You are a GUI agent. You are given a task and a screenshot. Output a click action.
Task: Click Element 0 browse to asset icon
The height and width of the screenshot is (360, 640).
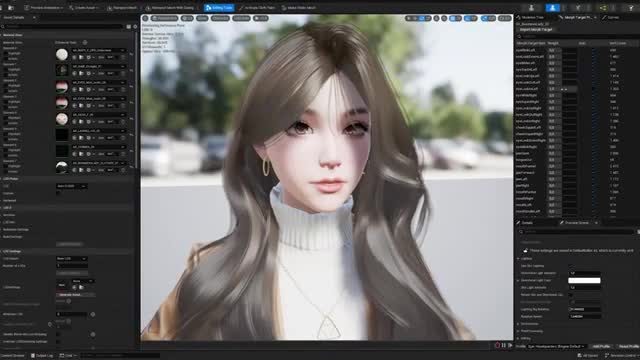point(81,57)
